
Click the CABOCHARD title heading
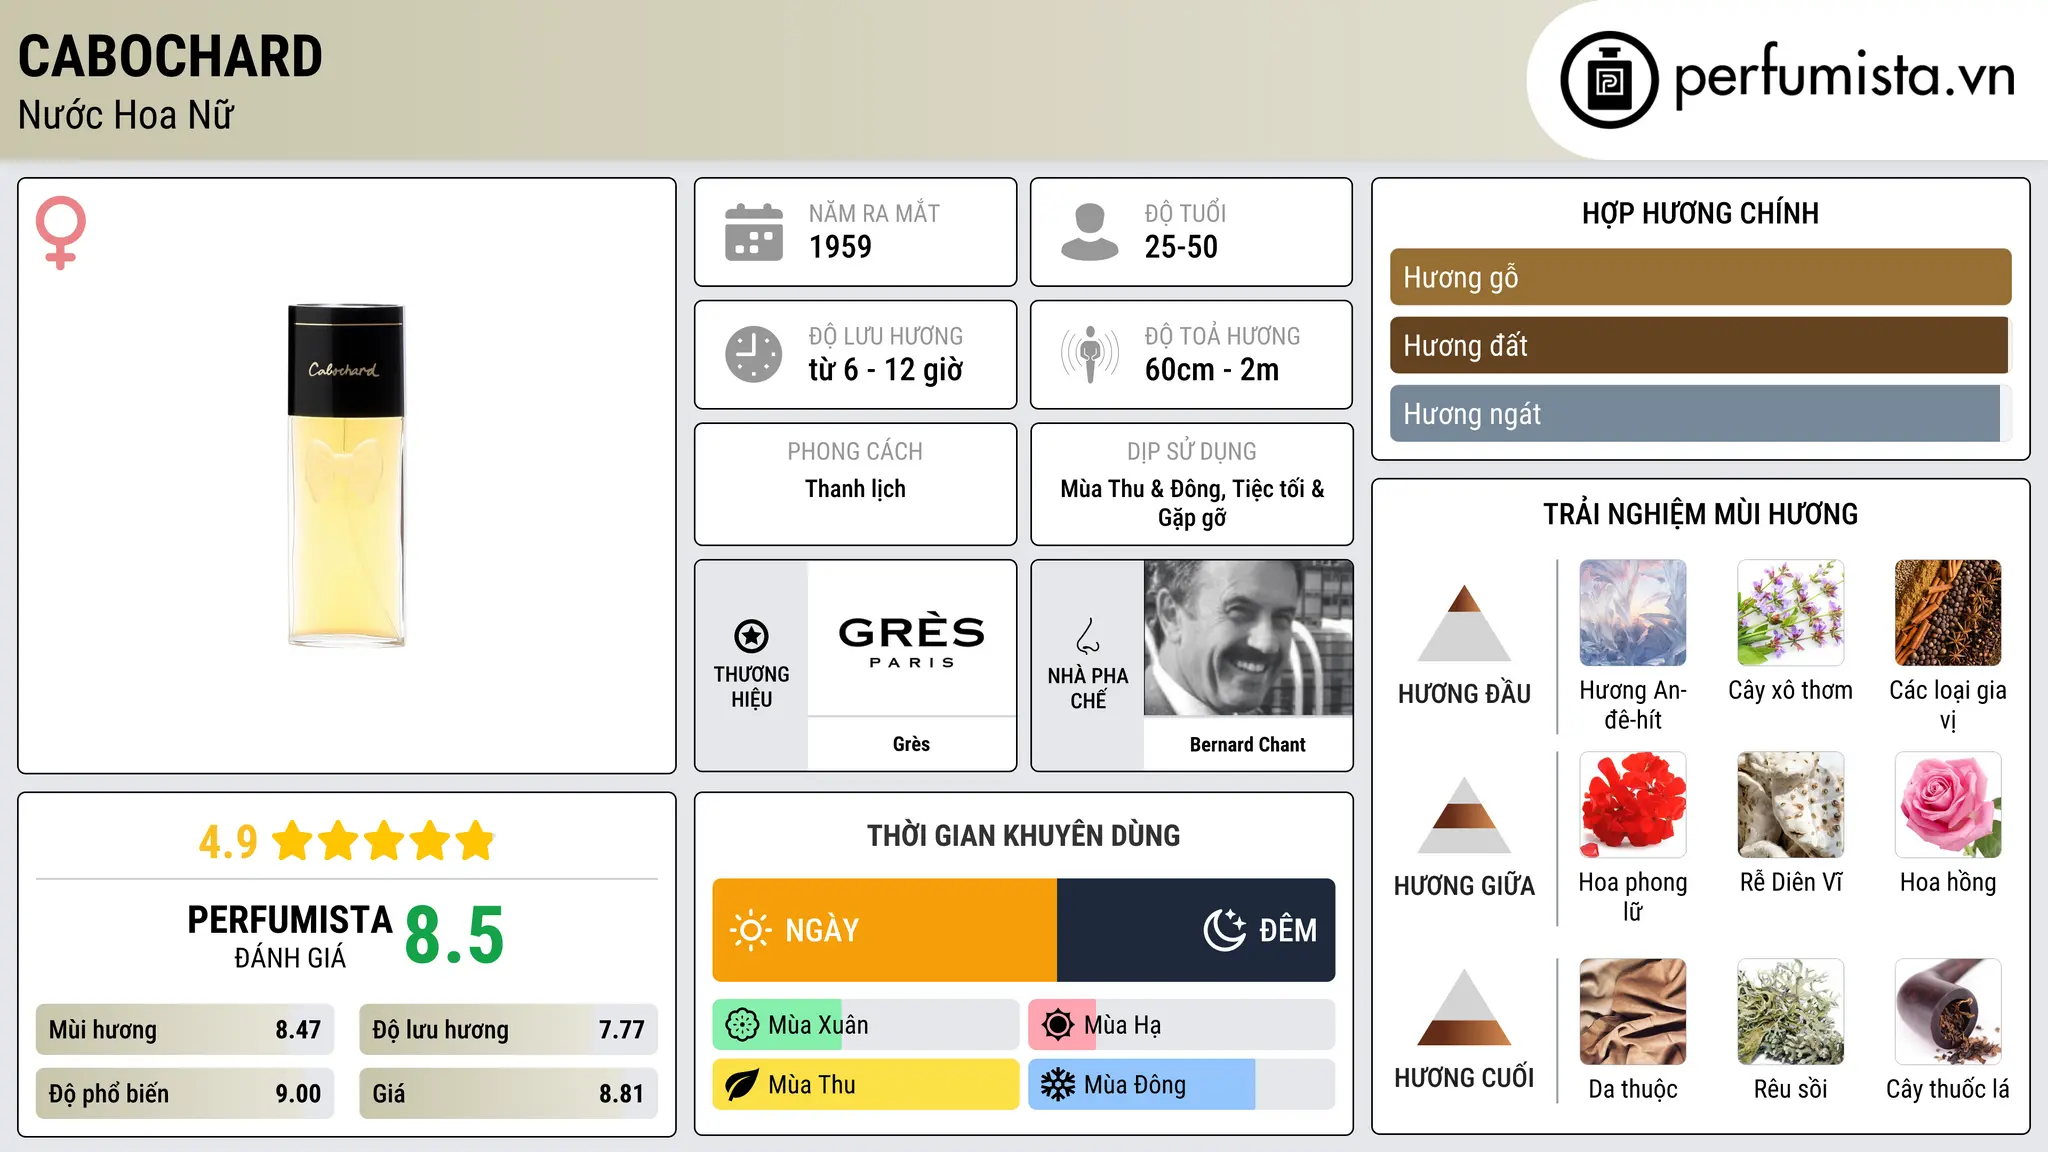[170, 56]
